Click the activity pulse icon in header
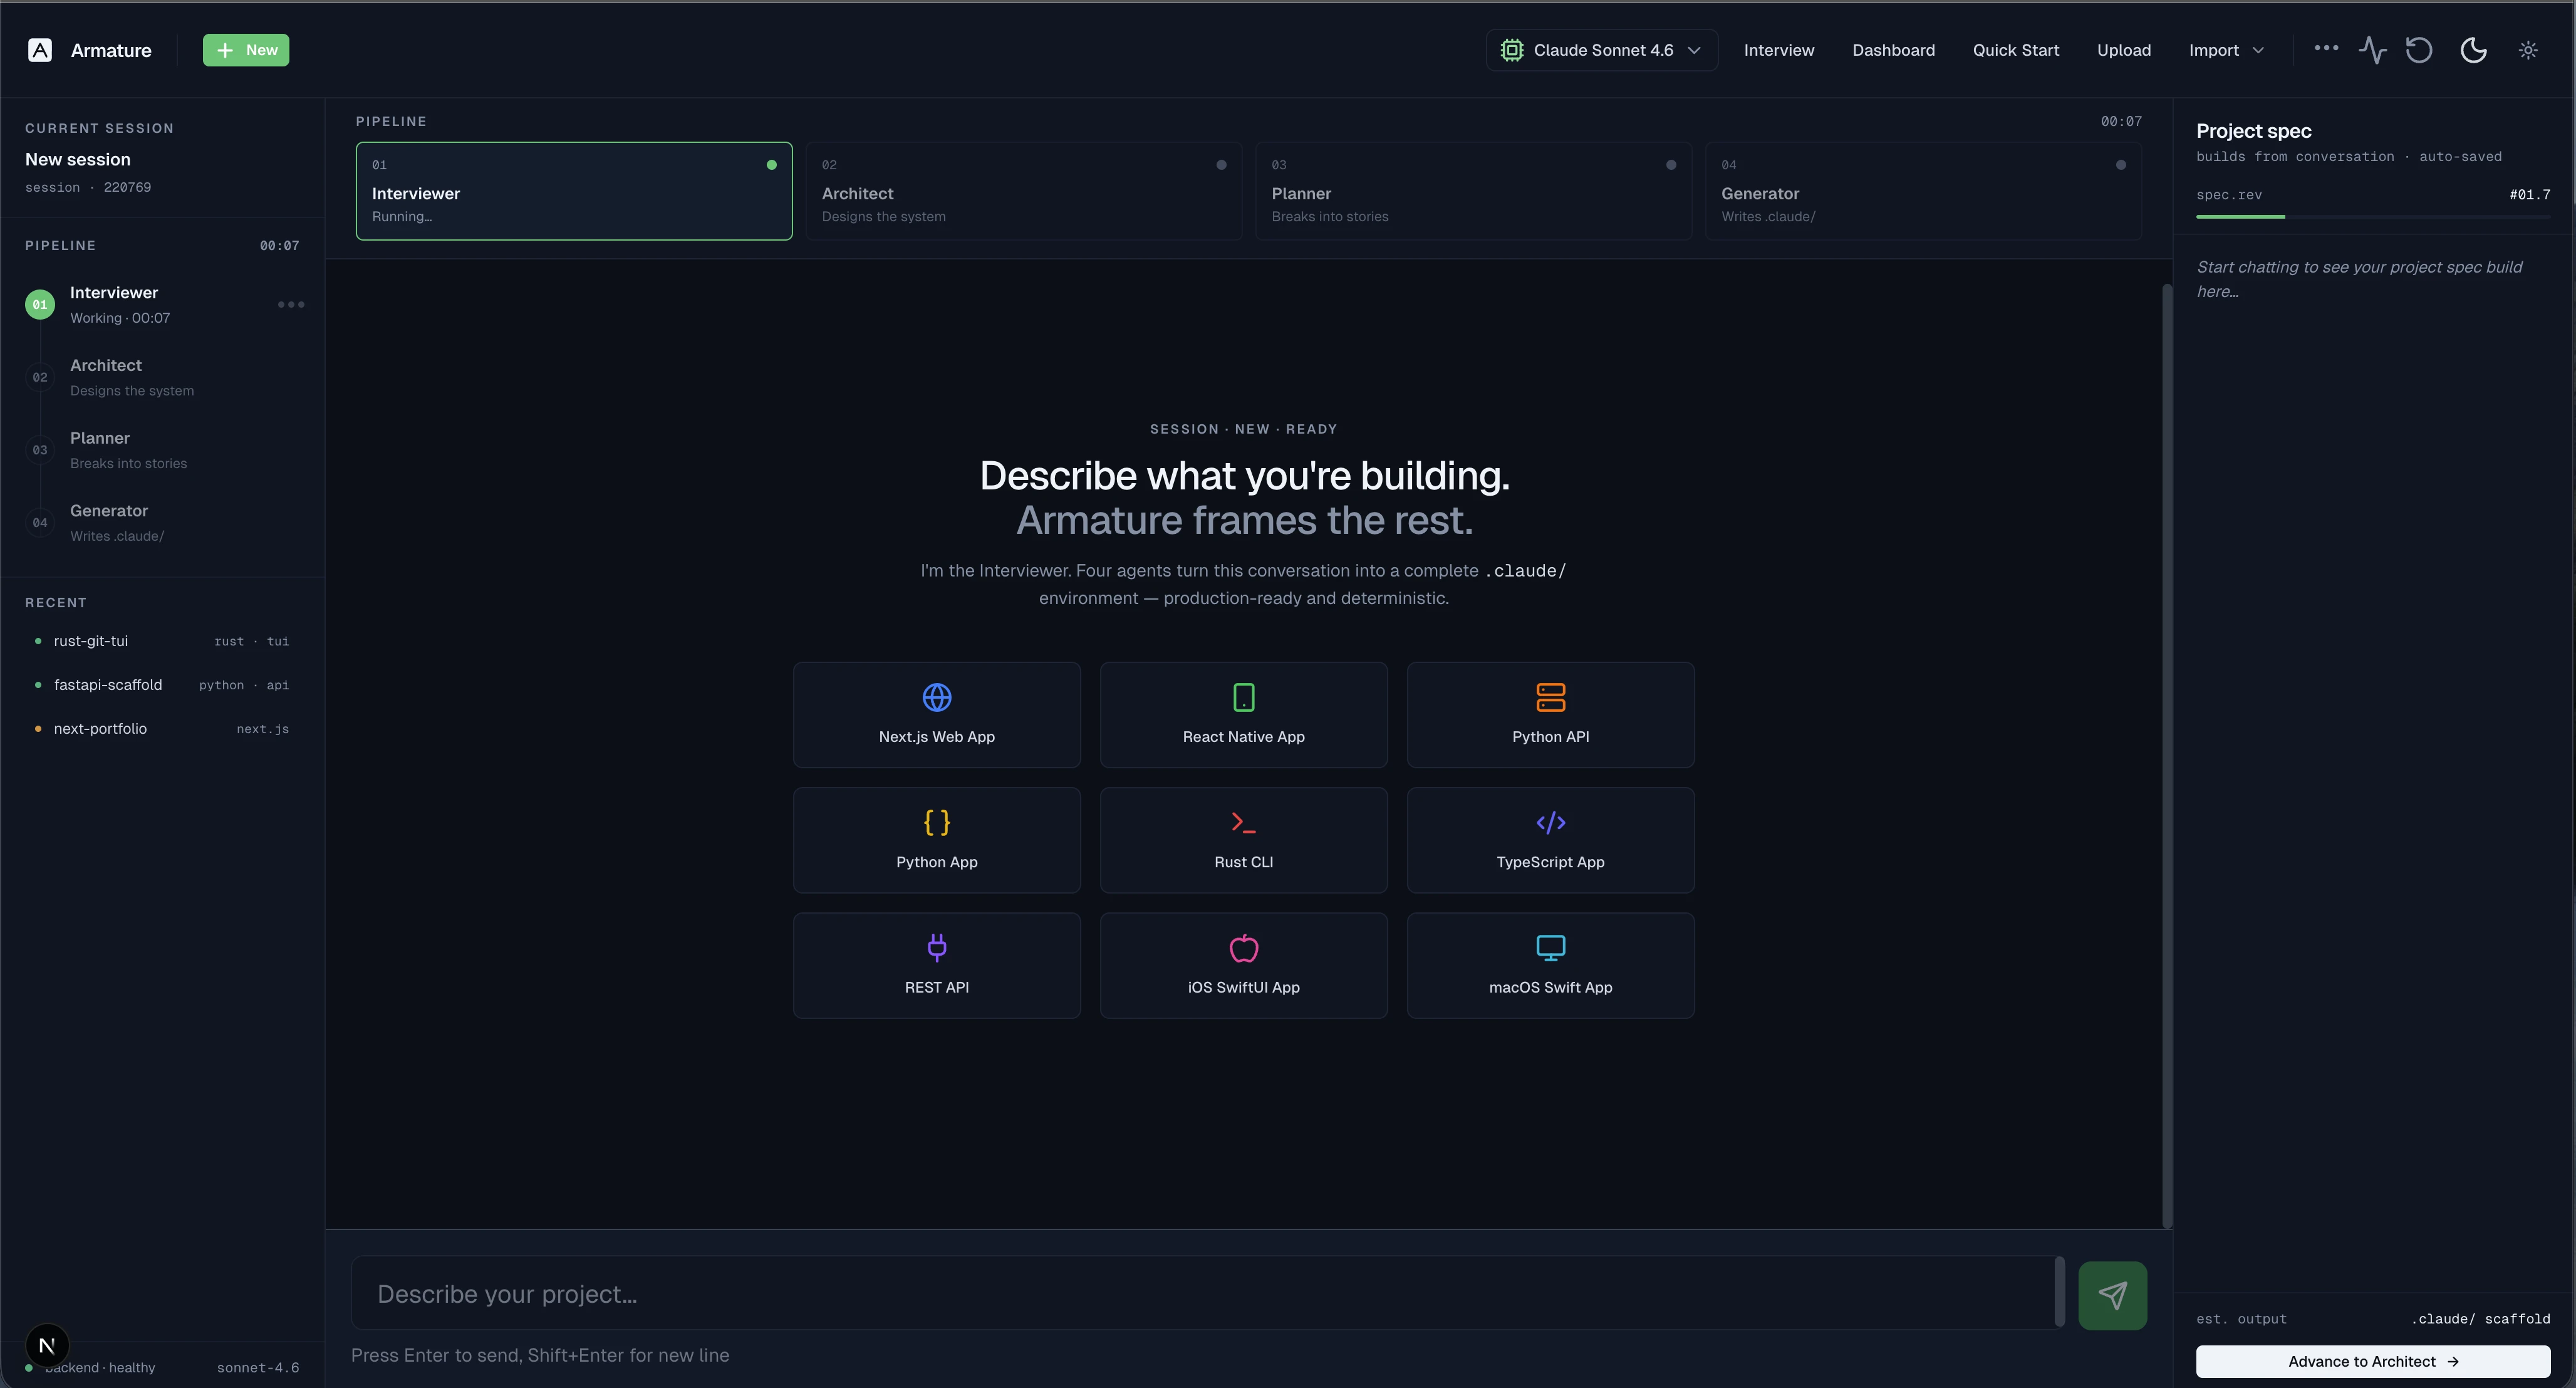The image size is (2576, 1388). (x=2372, y=50)
